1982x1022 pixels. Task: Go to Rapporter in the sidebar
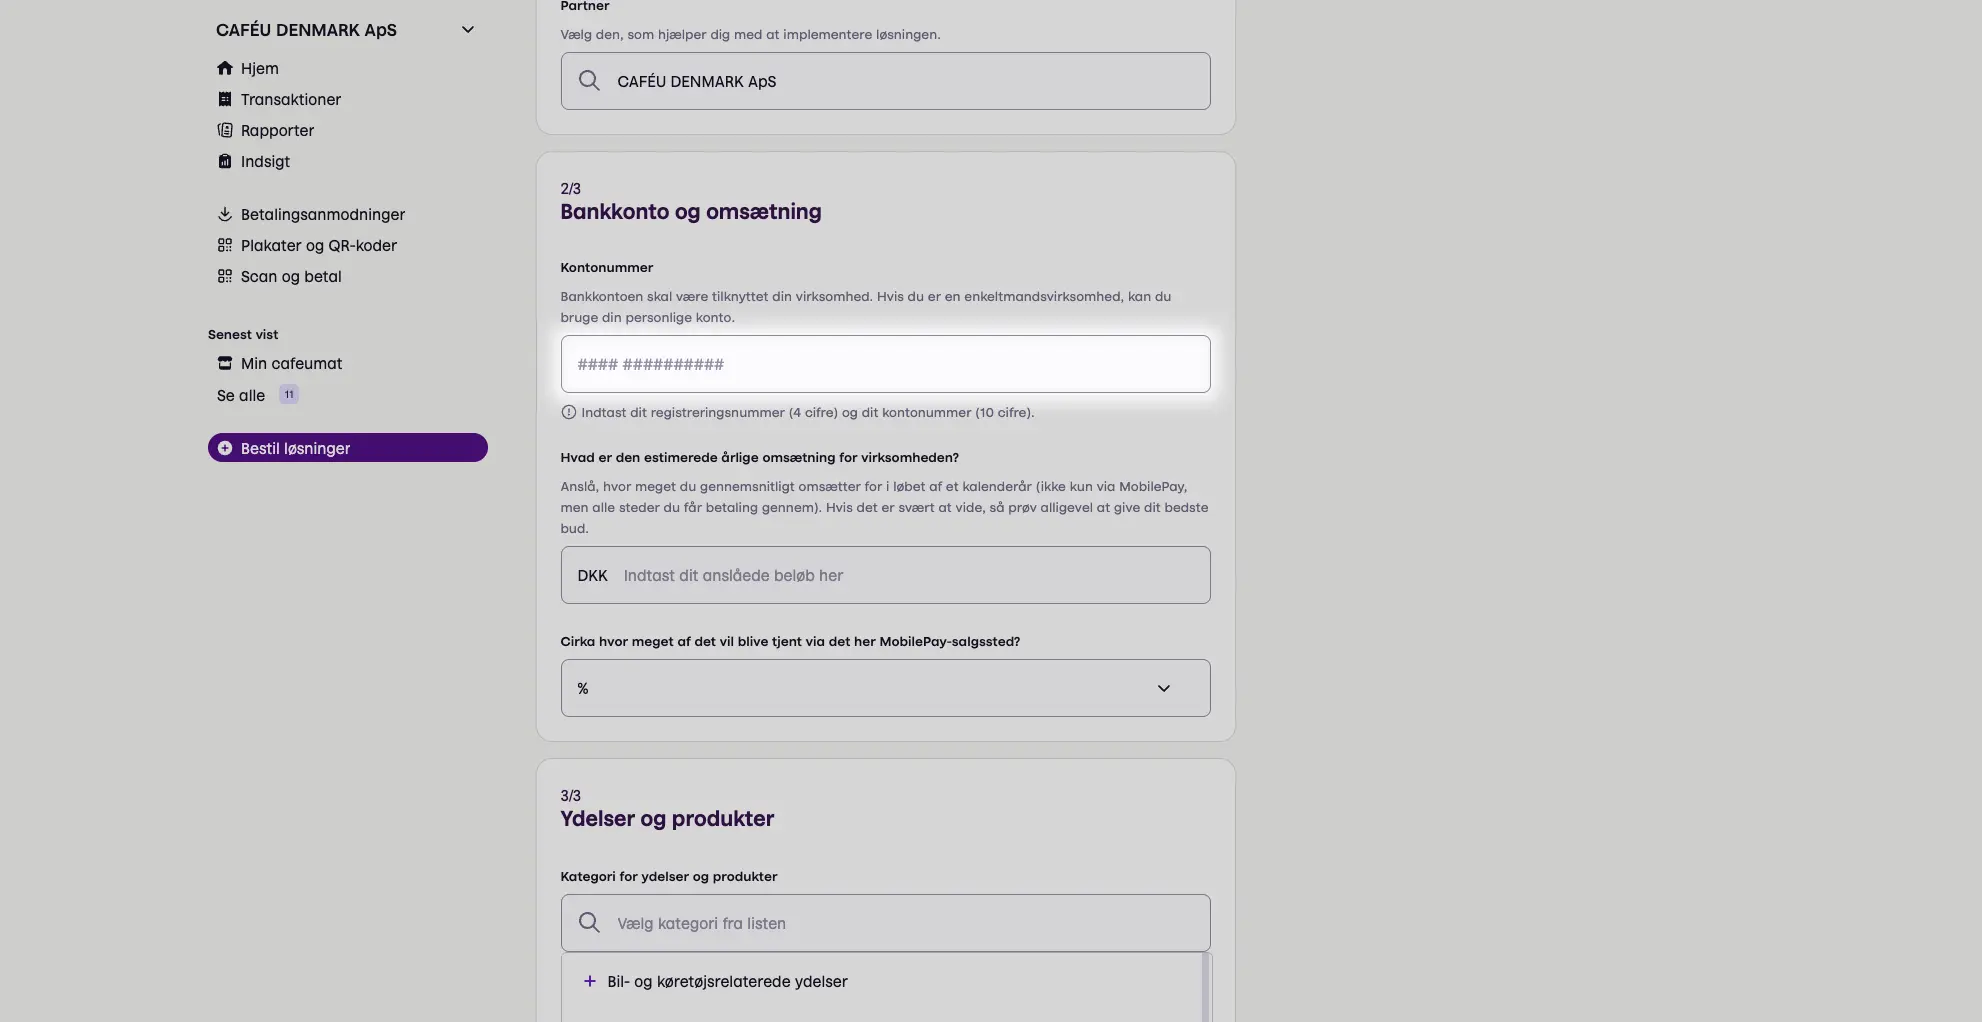click(277, 130)
